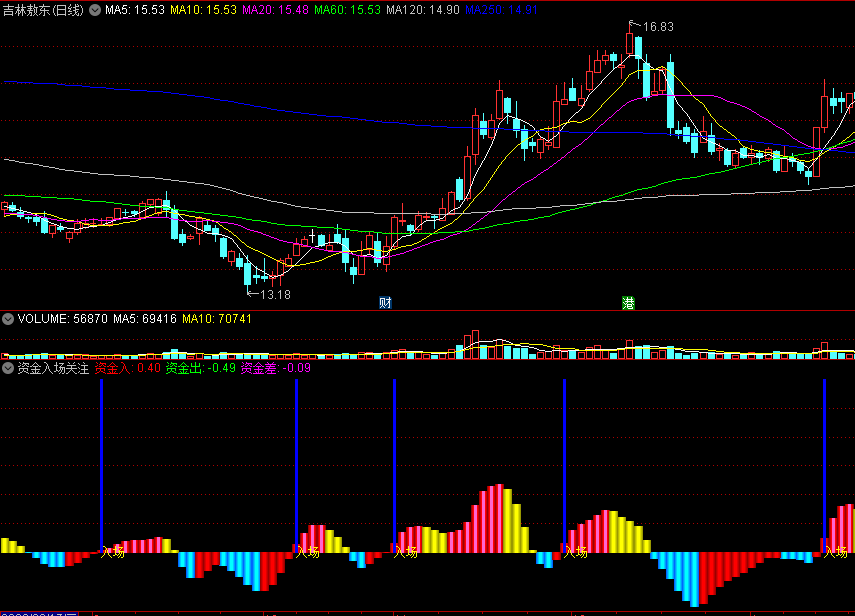The height and width of the screenshot is (616, 855).
Task: Select the VOLUME: 56870 value
Action: click(63, 319)
